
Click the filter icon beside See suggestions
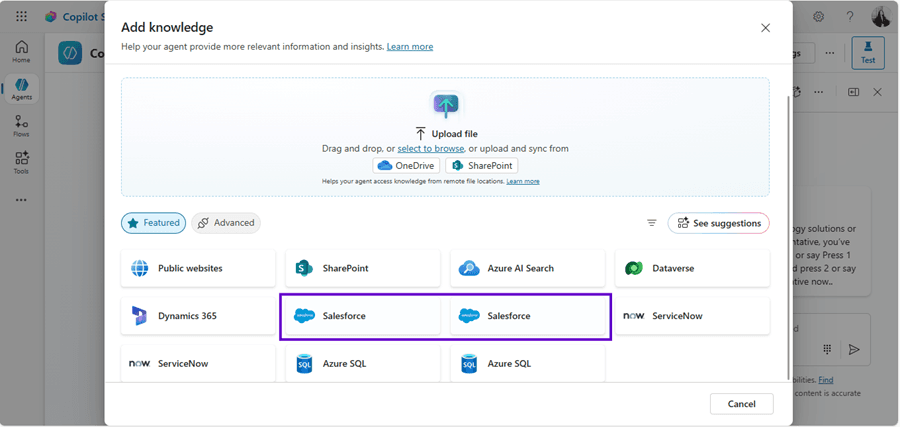coord(651,223)
